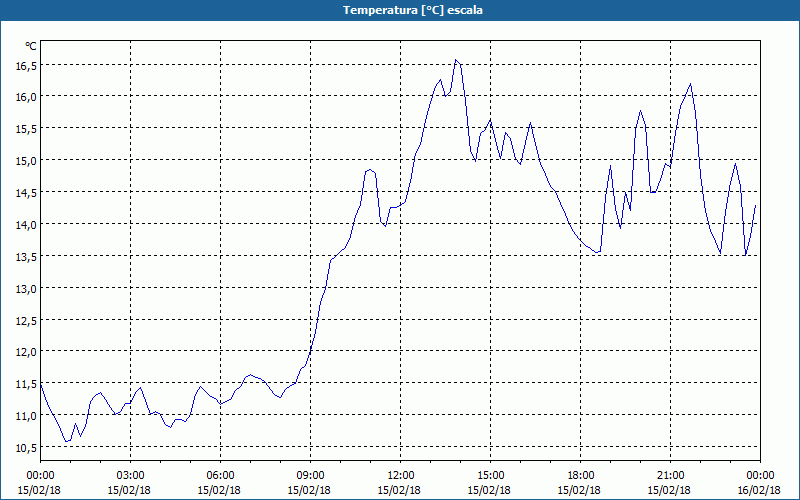Click the 18:00 time axis label
Screen dimensions: 800x500
click(581, 475)
